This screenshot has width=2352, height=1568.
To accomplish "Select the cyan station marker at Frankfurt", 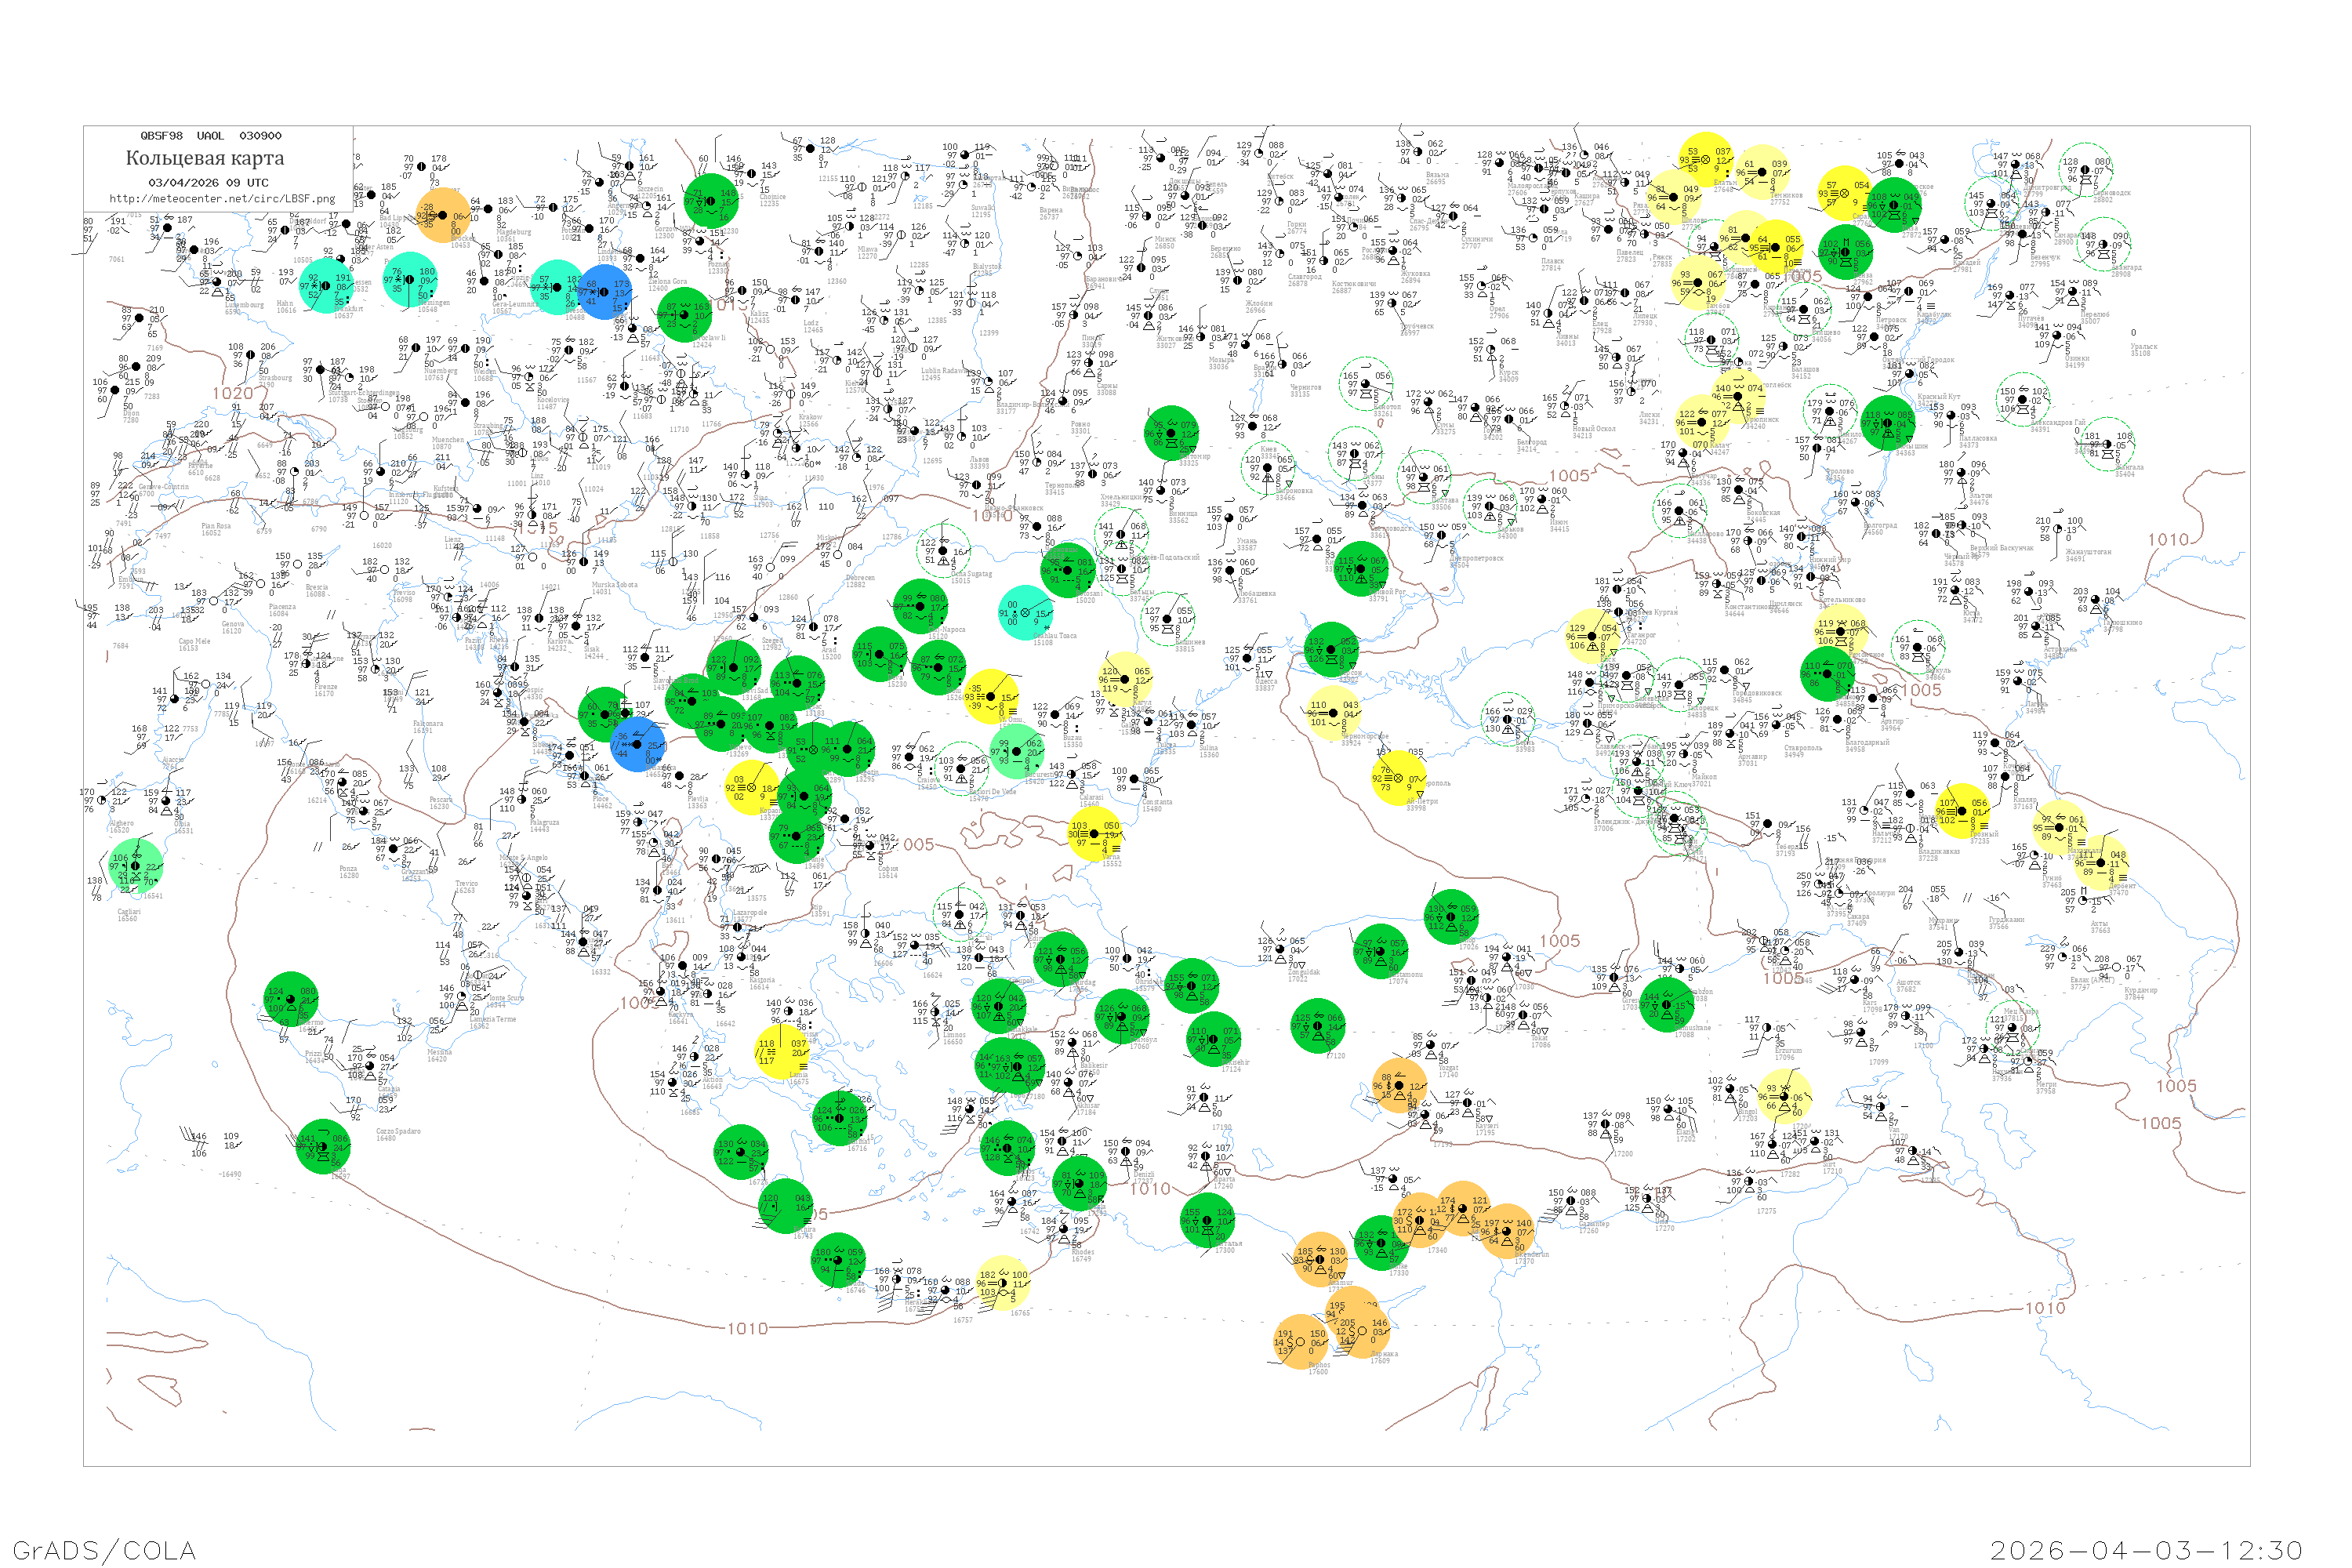I will click(x=326, y=285).
